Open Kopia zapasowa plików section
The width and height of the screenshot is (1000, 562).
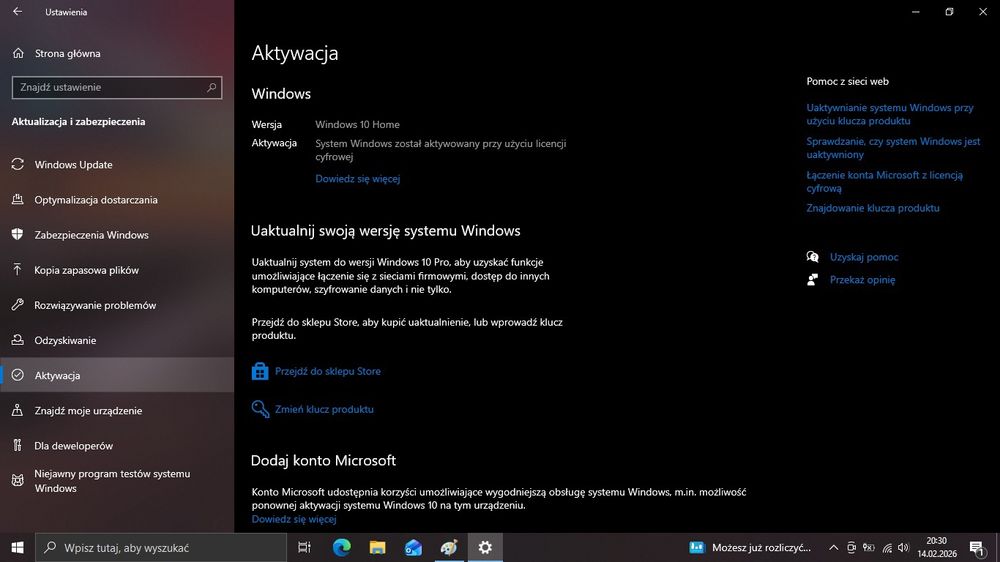point(117,270)
